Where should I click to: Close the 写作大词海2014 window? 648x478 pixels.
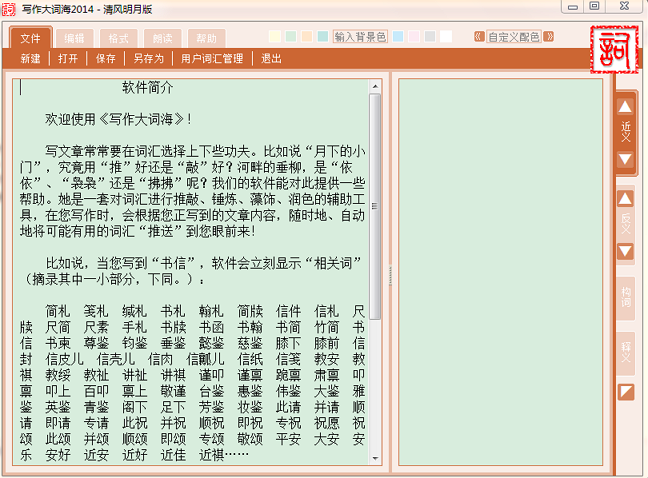pos(624,7)
